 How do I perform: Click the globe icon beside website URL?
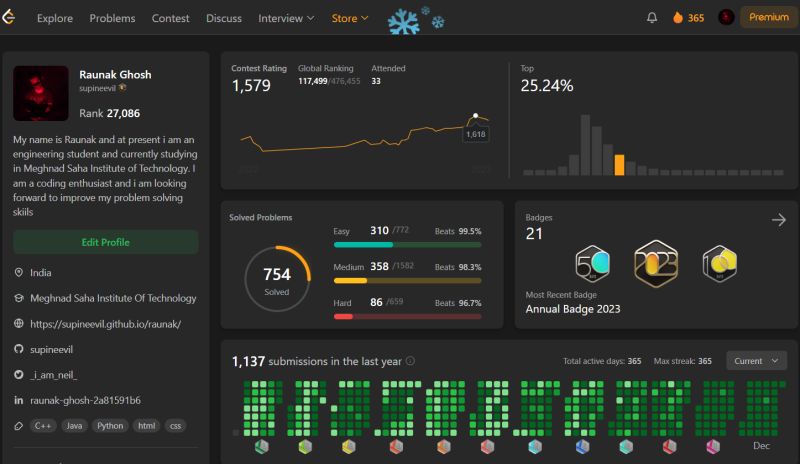tap(19, 324)
